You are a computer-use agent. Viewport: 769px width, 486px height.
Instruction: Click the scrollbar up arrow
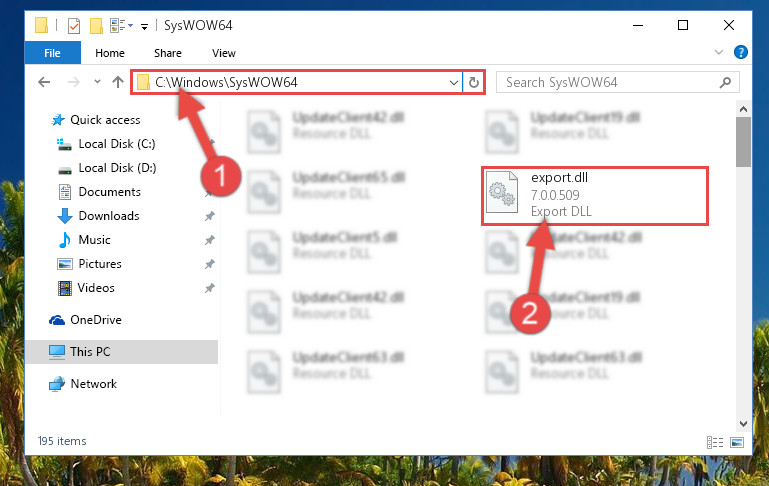(743, 109)
